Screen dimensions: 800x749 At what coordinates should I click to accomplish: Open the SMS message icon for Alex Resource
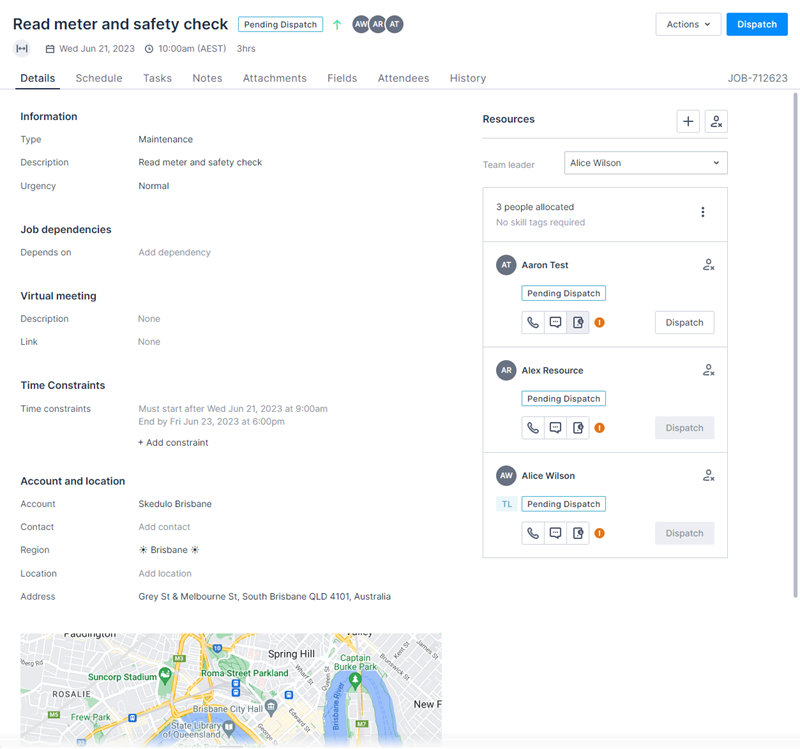tap(555, 427)
